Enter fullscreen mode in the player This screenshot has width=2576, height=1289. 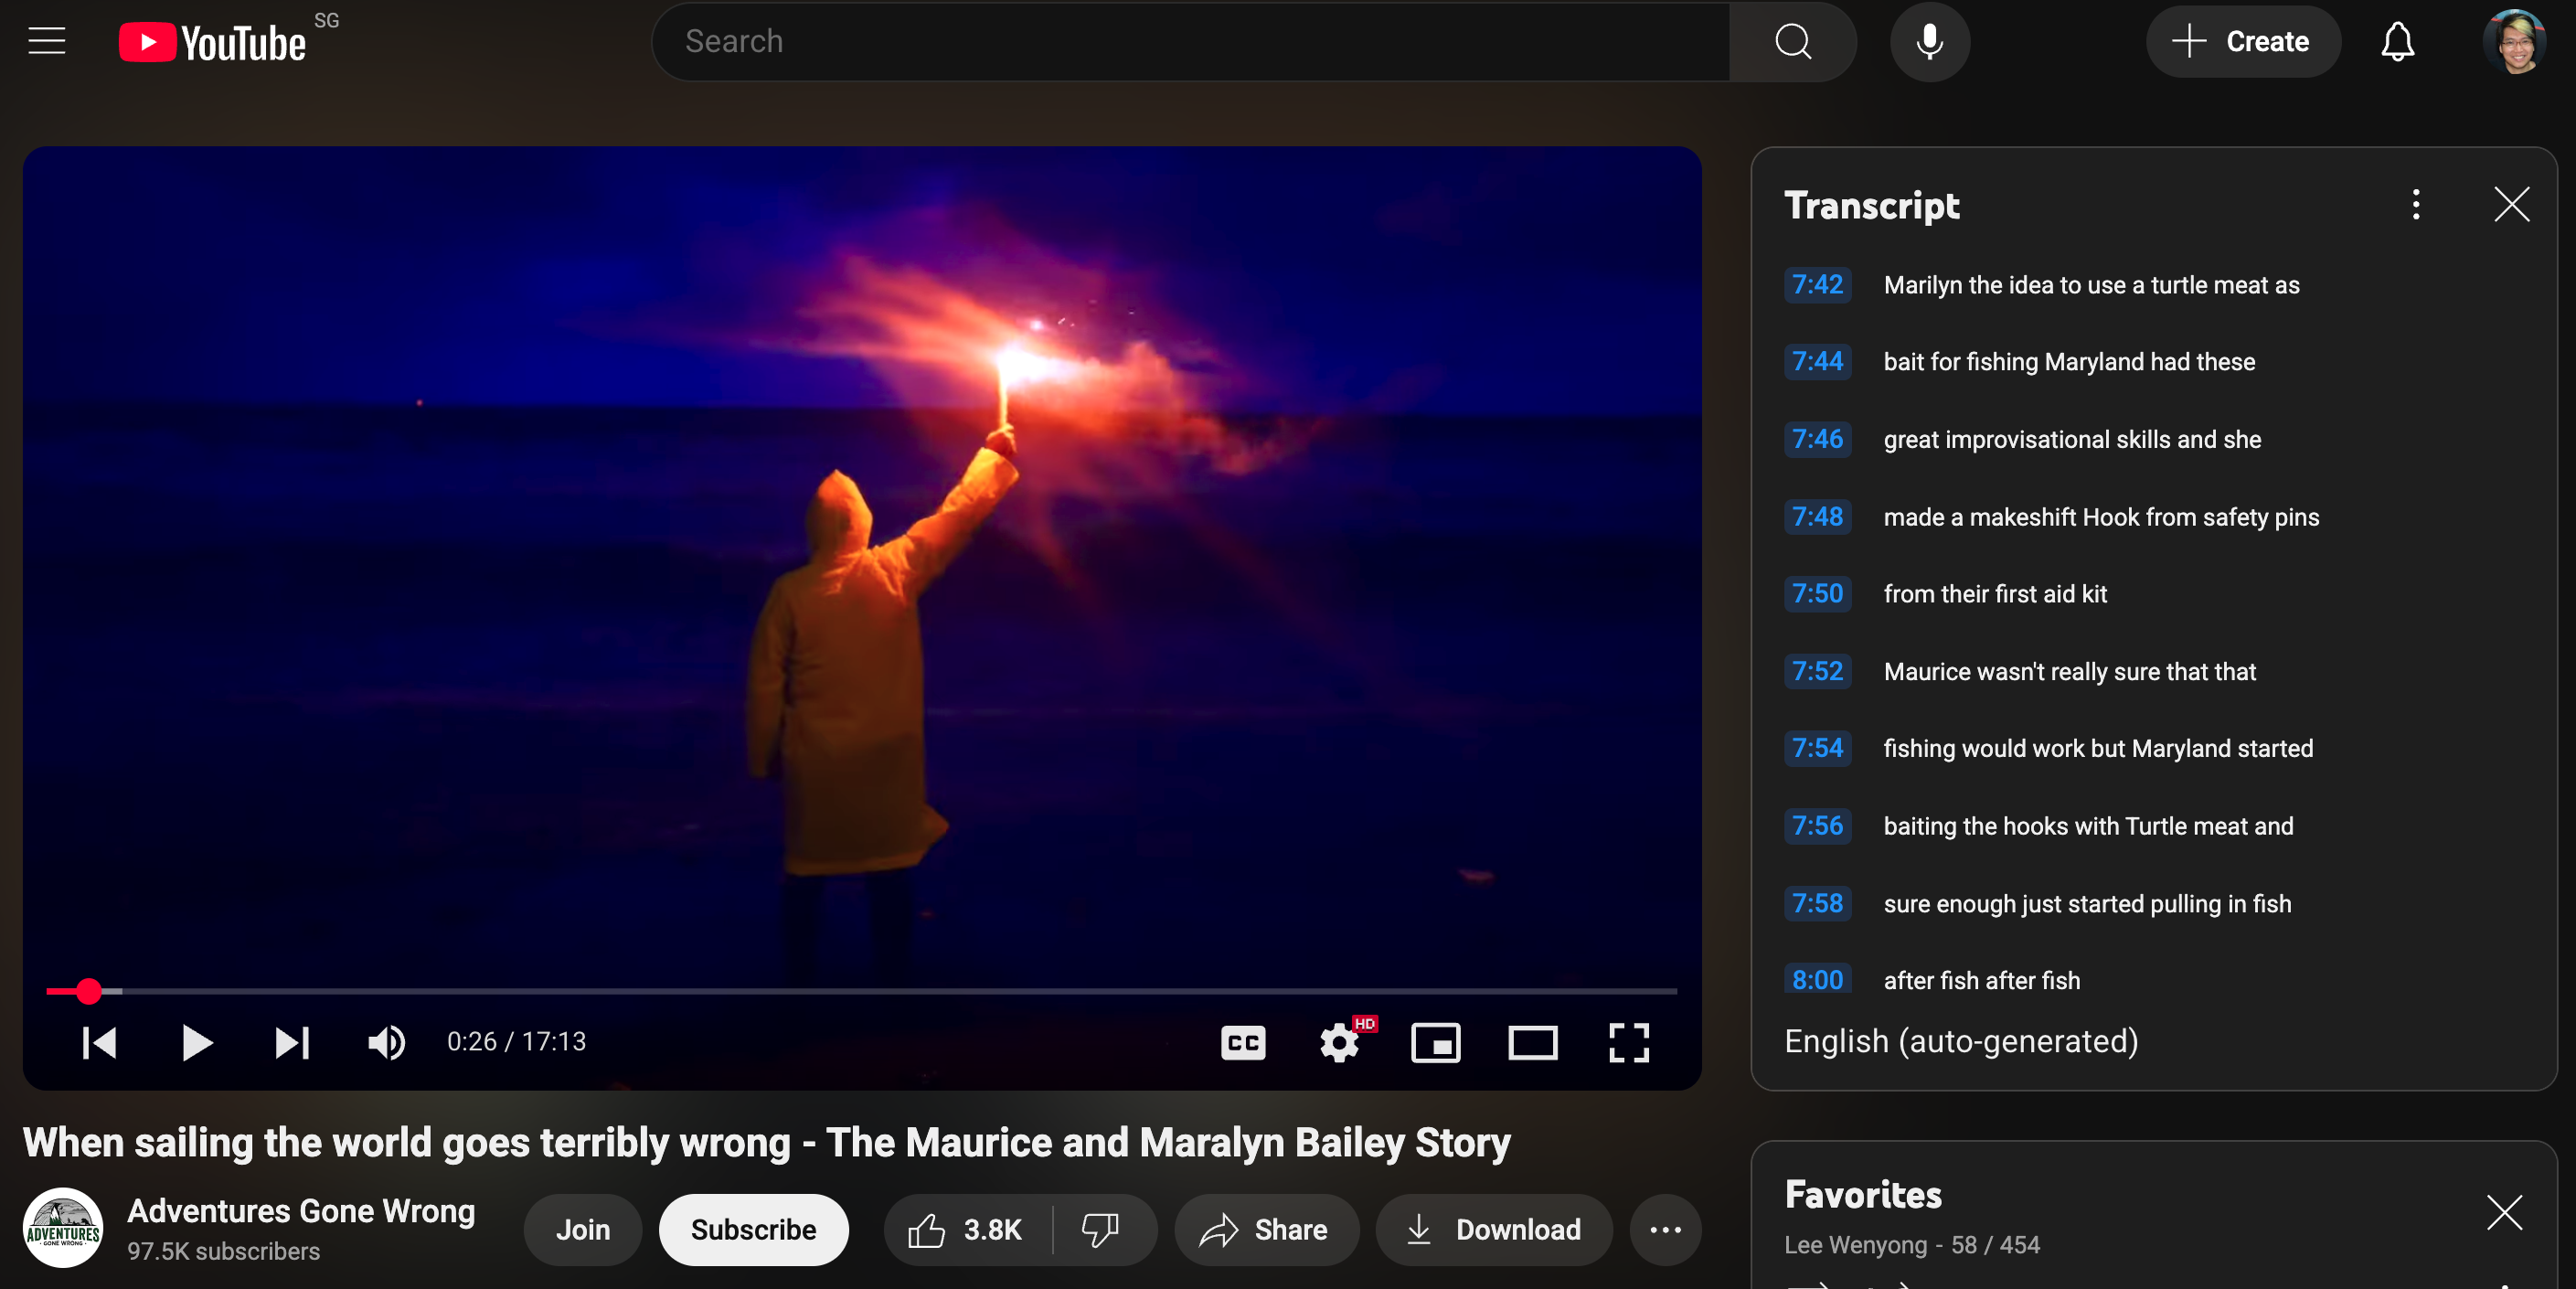coord(1628,1042)
